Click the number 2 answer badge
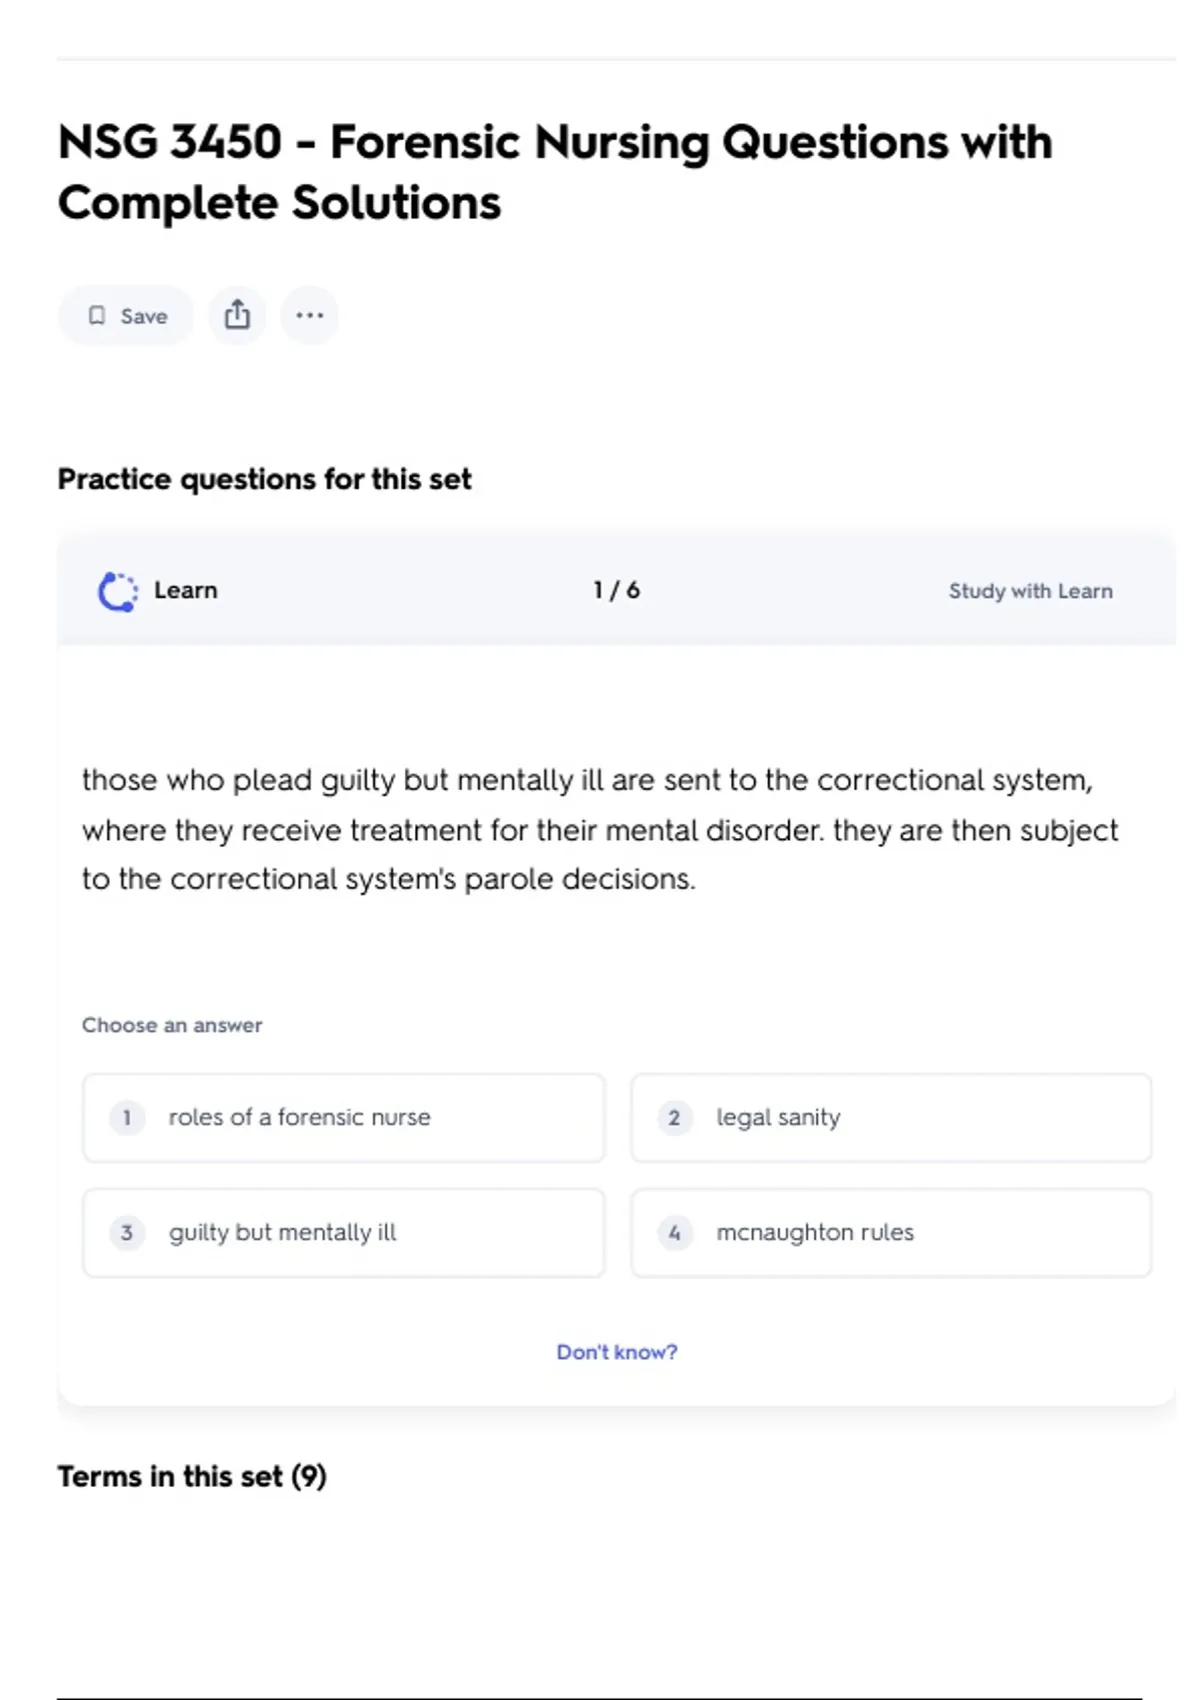The width and height of the screenshot is (1200, 1700). click(674, 1118)
